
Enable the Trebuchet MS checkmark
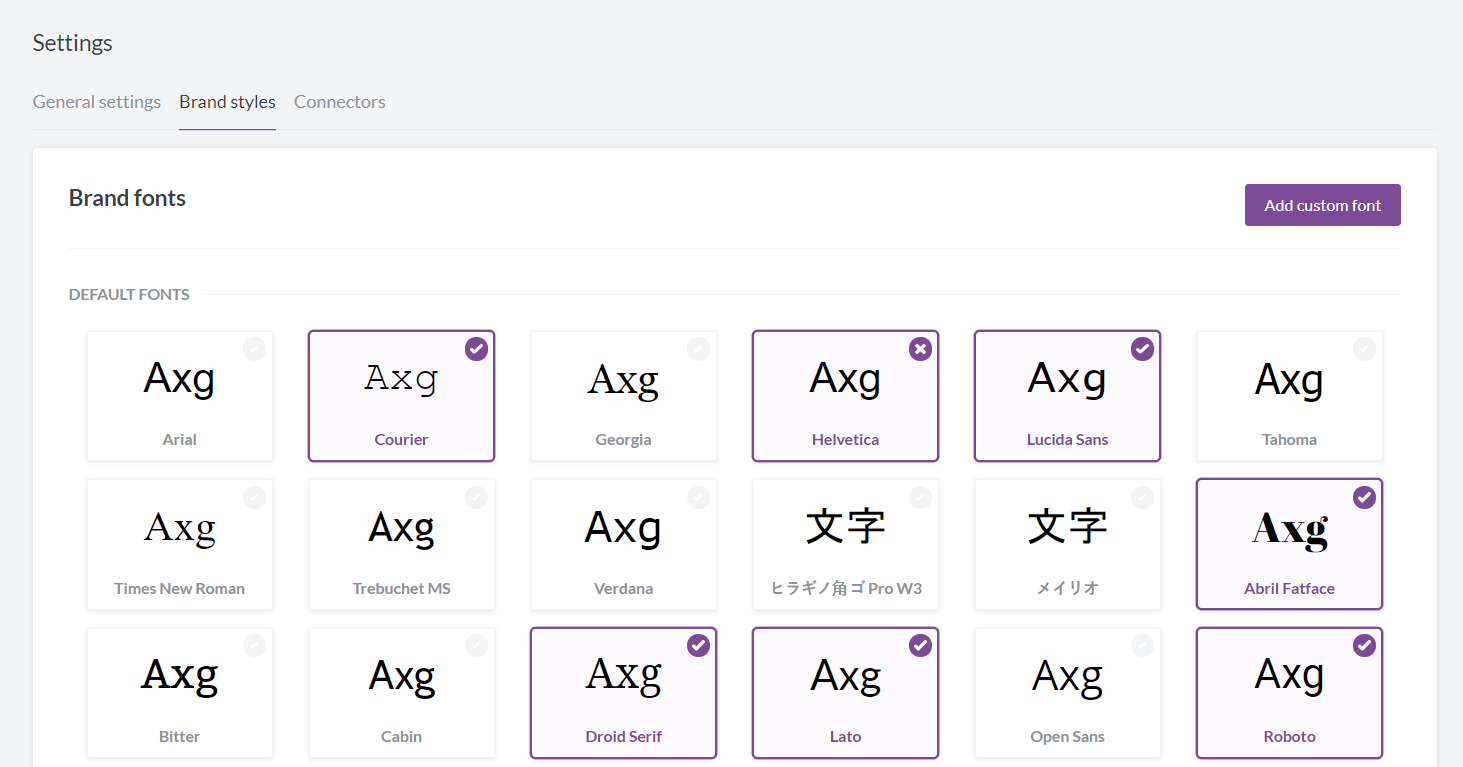477,497
